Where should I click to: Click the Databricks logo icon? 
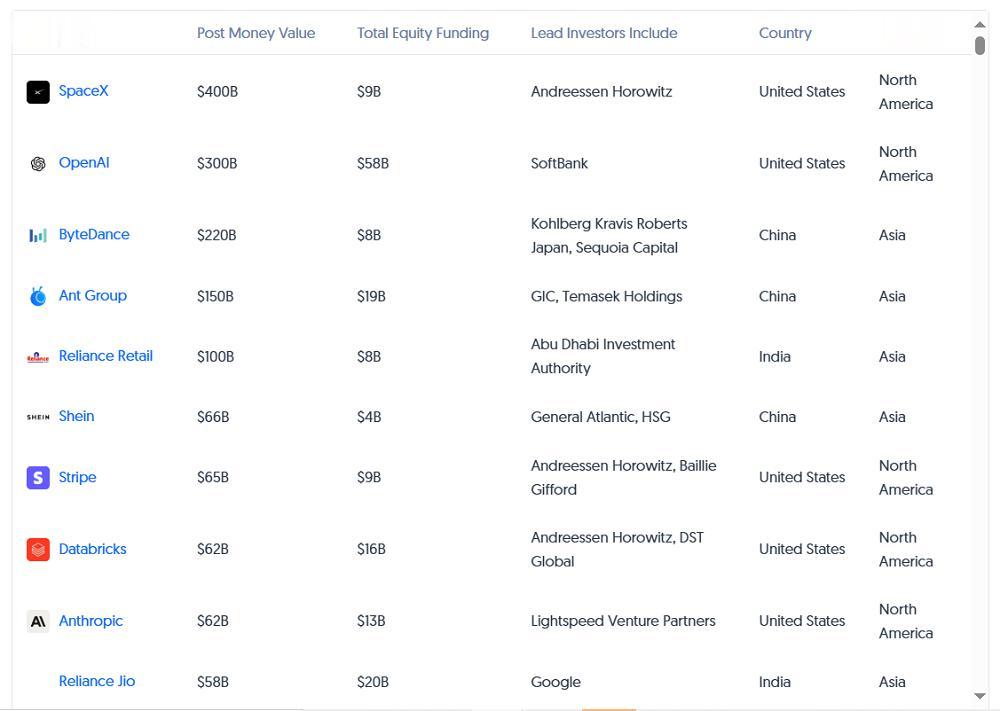tap(38, 550)
